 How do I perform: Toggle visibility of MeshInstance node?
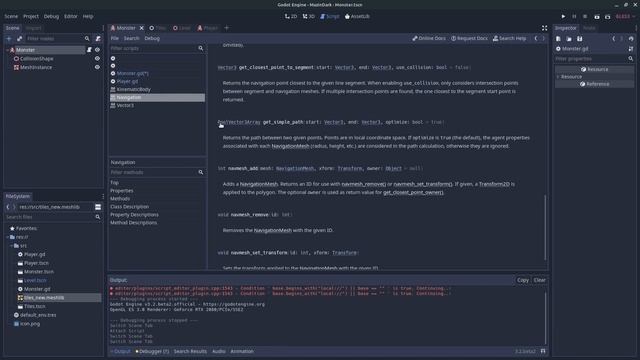point(97,67)
